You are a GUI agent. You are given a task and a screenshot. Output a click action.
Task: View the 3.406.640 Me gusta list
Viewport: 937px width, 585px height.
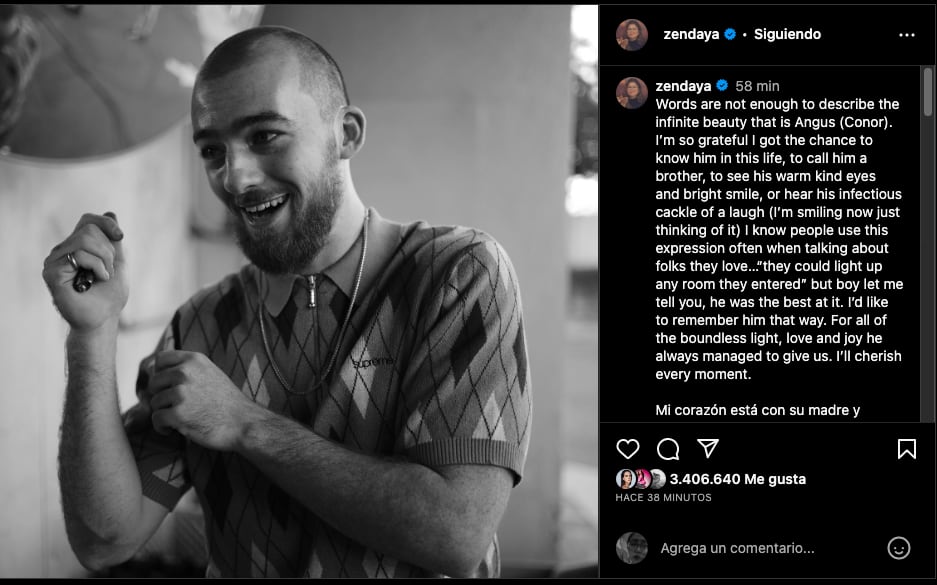(x=738, y=479)
